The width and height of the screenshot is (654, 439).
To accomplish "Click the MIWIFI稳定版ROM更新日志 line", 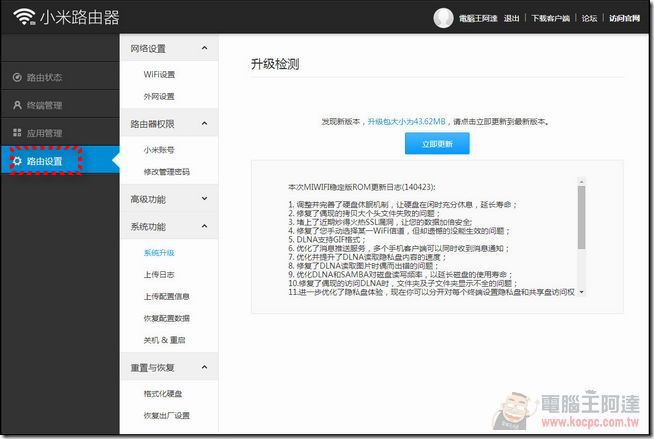I will coord(361,187).
